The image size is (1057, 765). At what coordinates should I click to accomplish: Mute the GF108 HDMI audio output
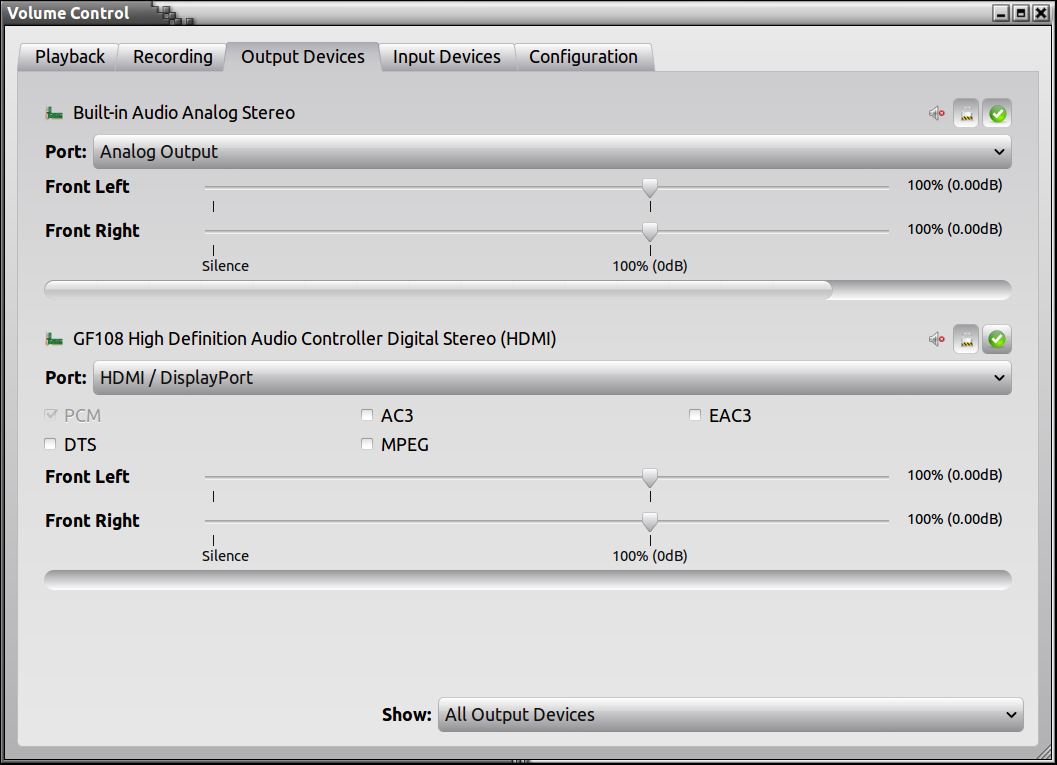click(x=937, y=340)
